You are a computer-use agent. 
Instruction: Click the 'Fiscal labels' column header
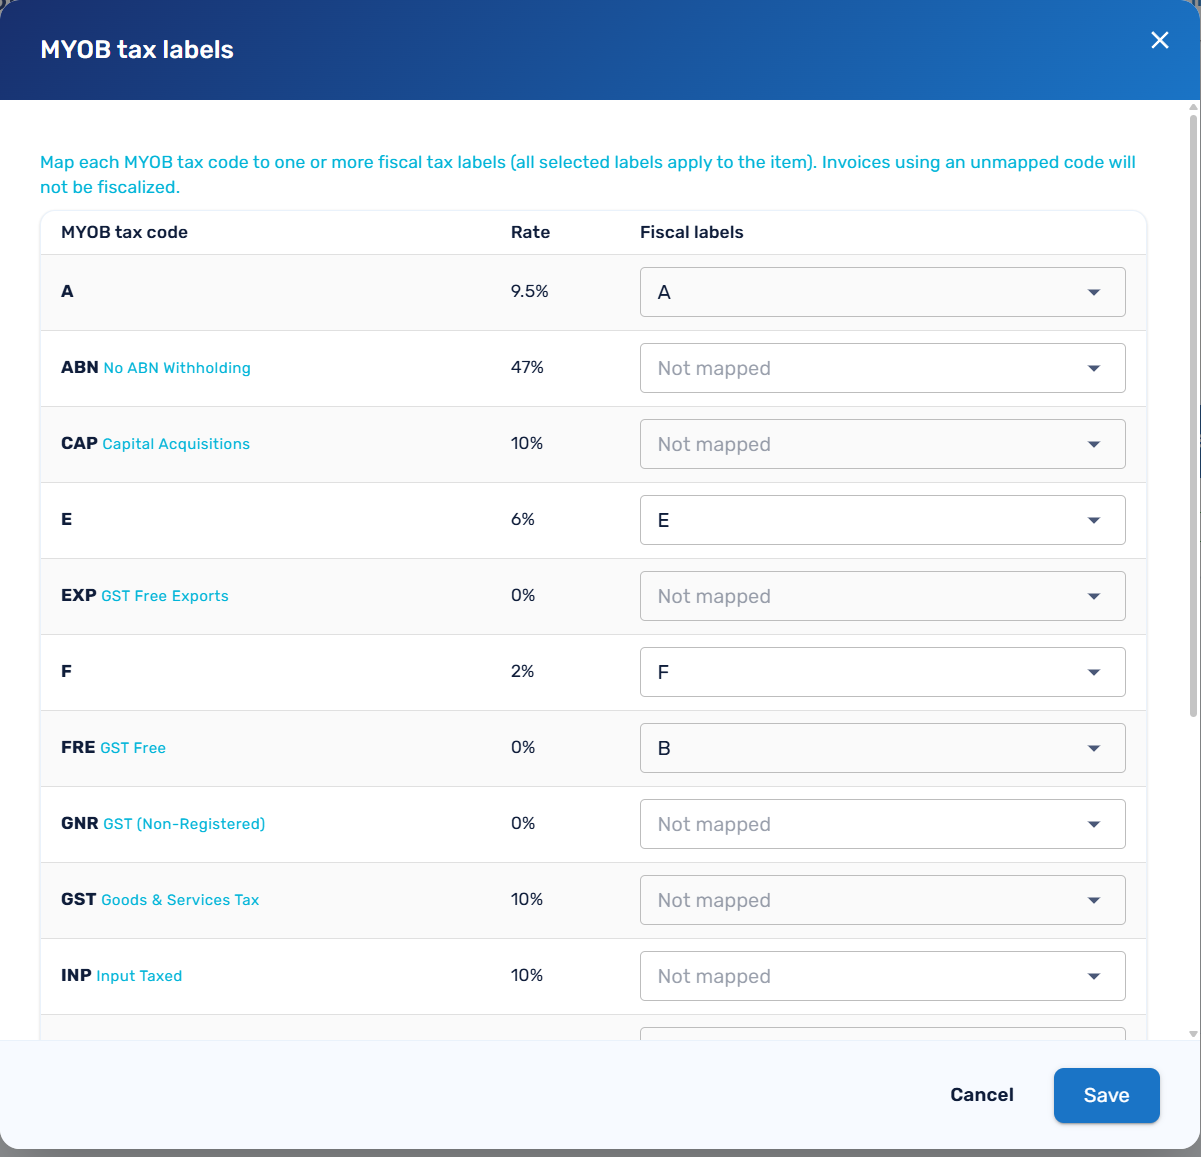pos(692,232)
